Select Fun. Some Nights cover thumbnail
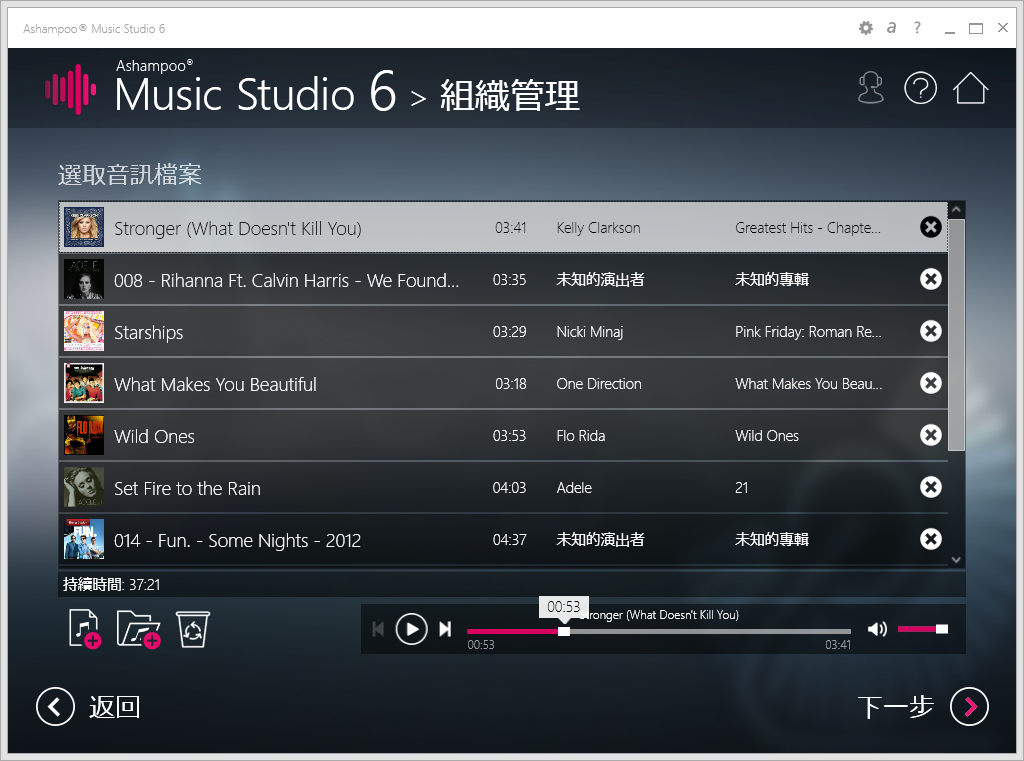1024x761 pixels. click(x=84, y=539)
